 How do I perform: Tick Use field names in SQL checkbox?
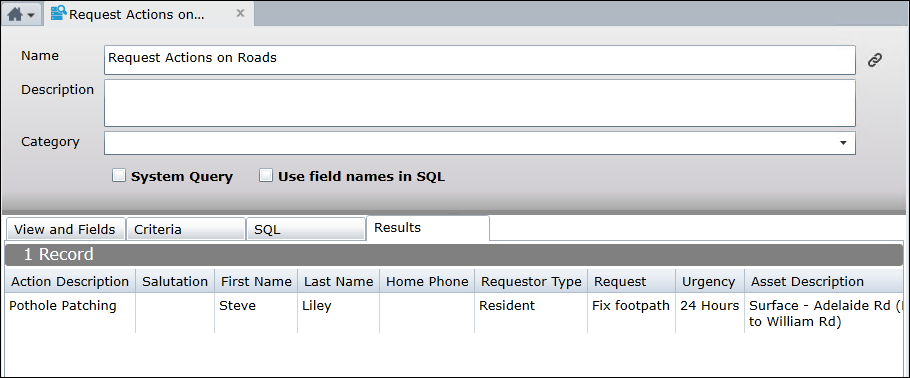266,175
